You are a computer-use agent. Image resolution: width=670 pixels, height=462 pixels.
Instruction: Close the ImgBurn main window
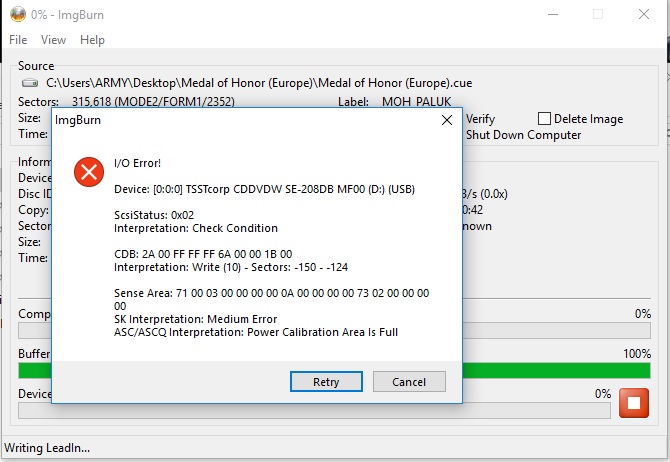click(x=644, y=15)
